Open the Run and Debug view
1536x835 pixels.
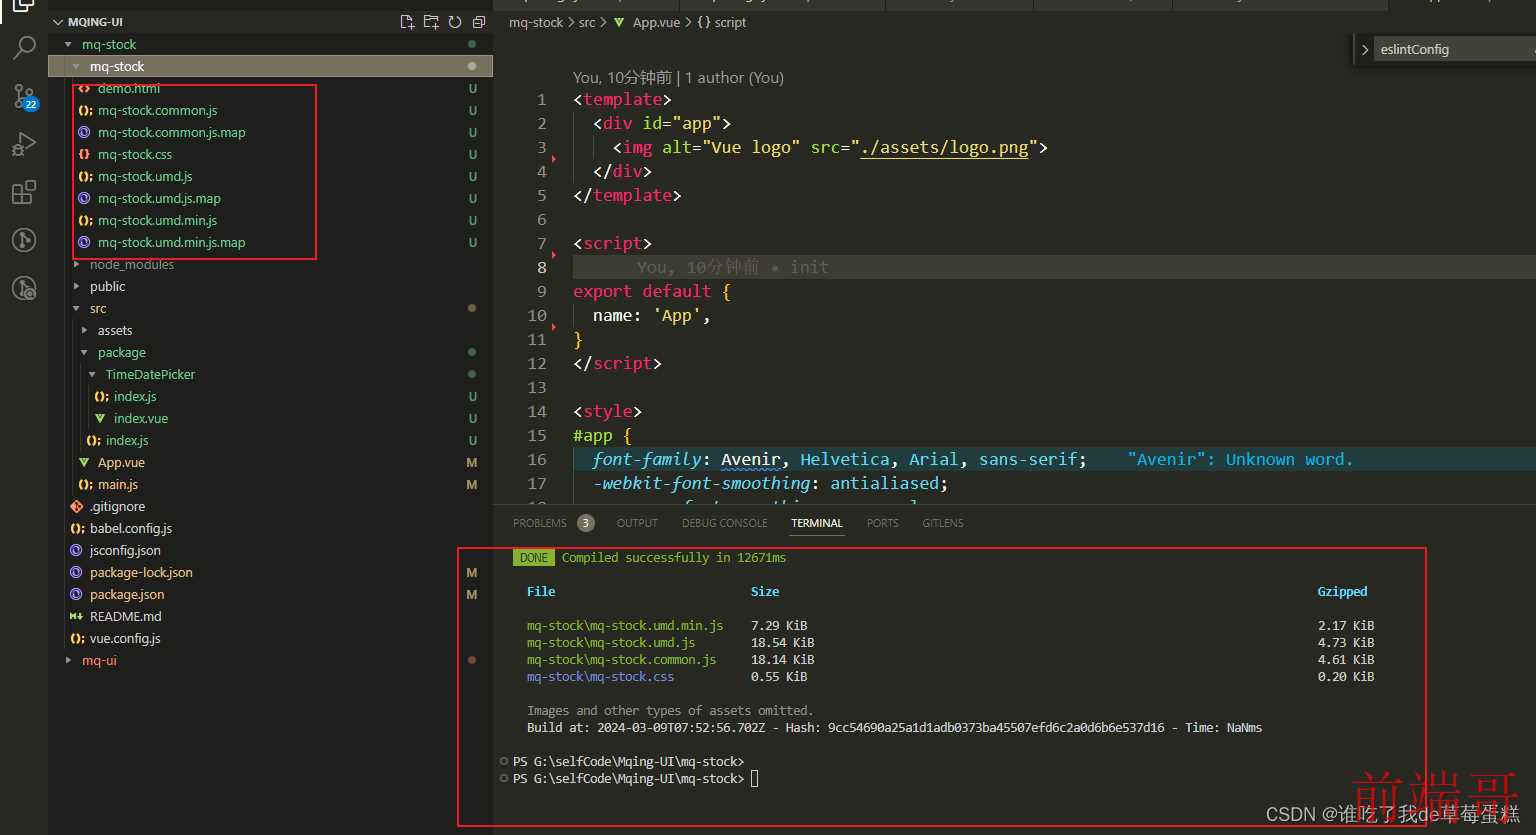point(24,144)
